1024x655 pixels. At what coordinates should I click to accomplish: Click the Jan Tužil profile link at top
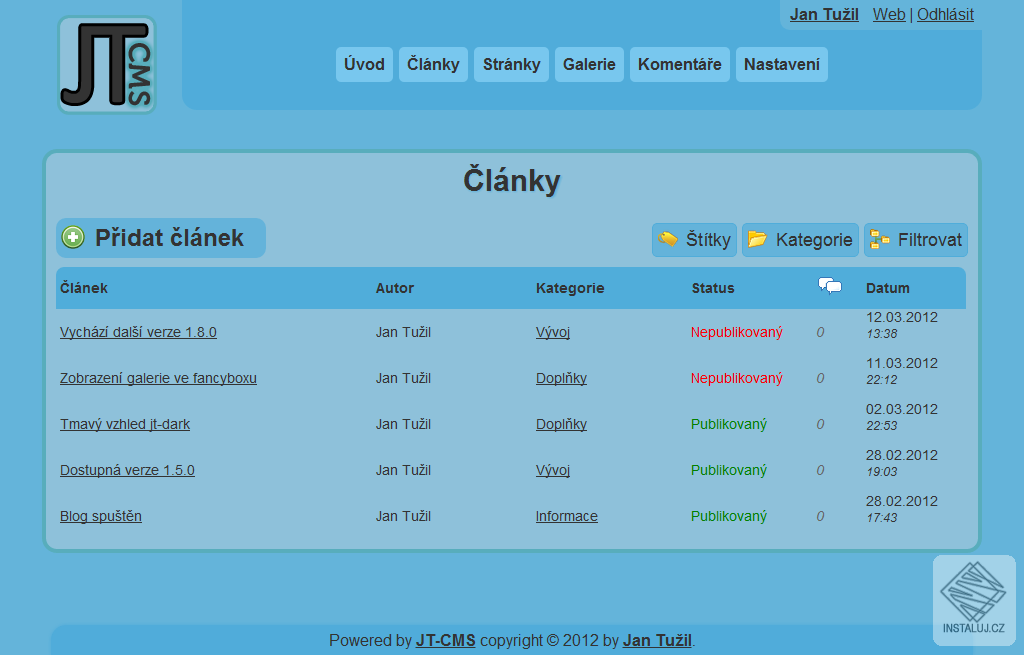(824, 14)
